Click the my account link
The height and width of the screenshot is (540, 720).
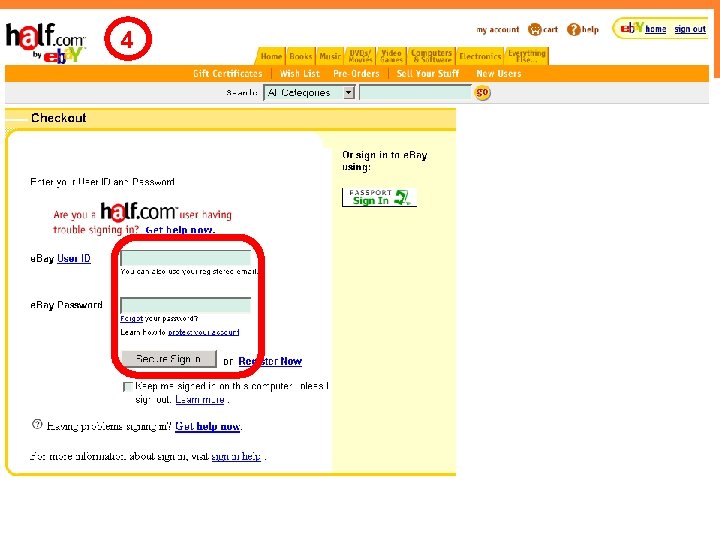pyautogui.click(x=498, y=30)
